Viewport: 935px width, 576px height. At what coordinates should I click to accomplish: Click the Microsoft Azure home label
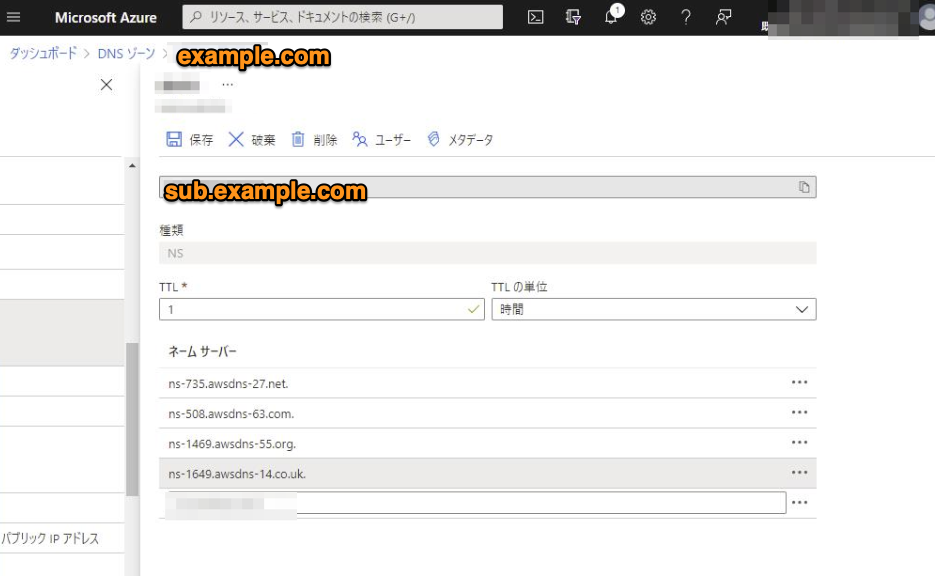106,18
